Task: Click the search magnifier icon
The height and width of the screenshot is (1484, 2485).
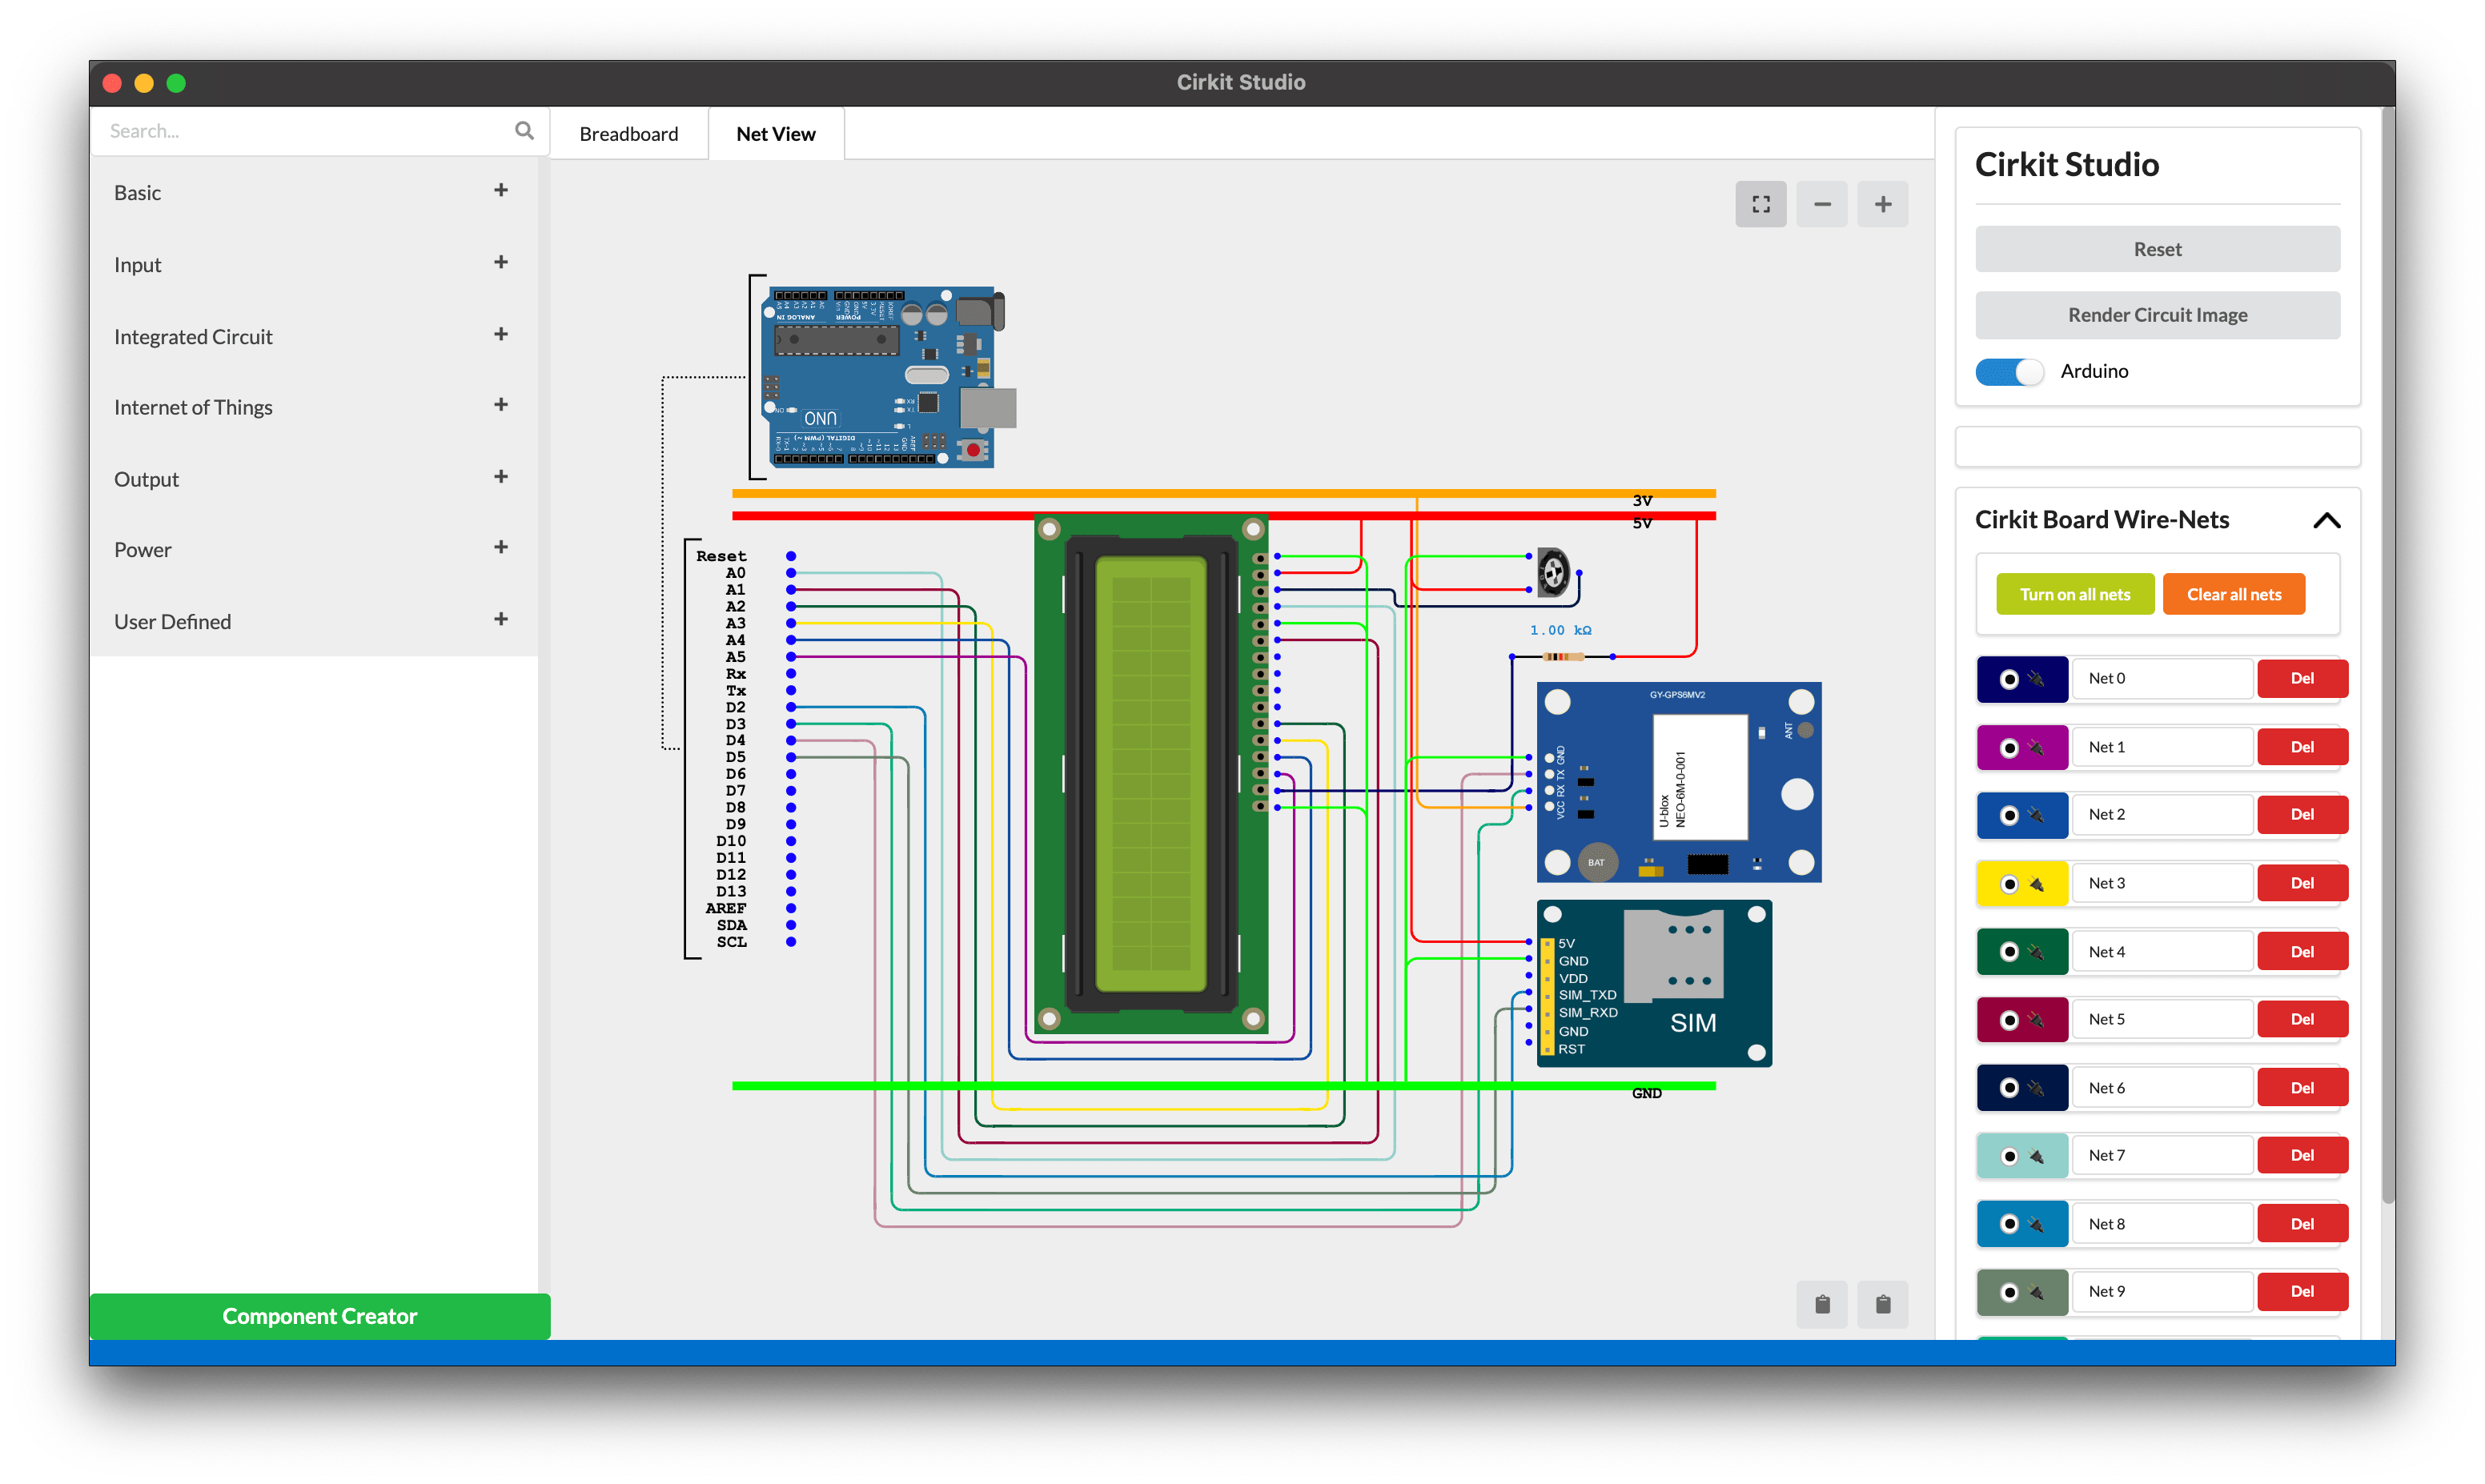Action: tap(524, 131)
